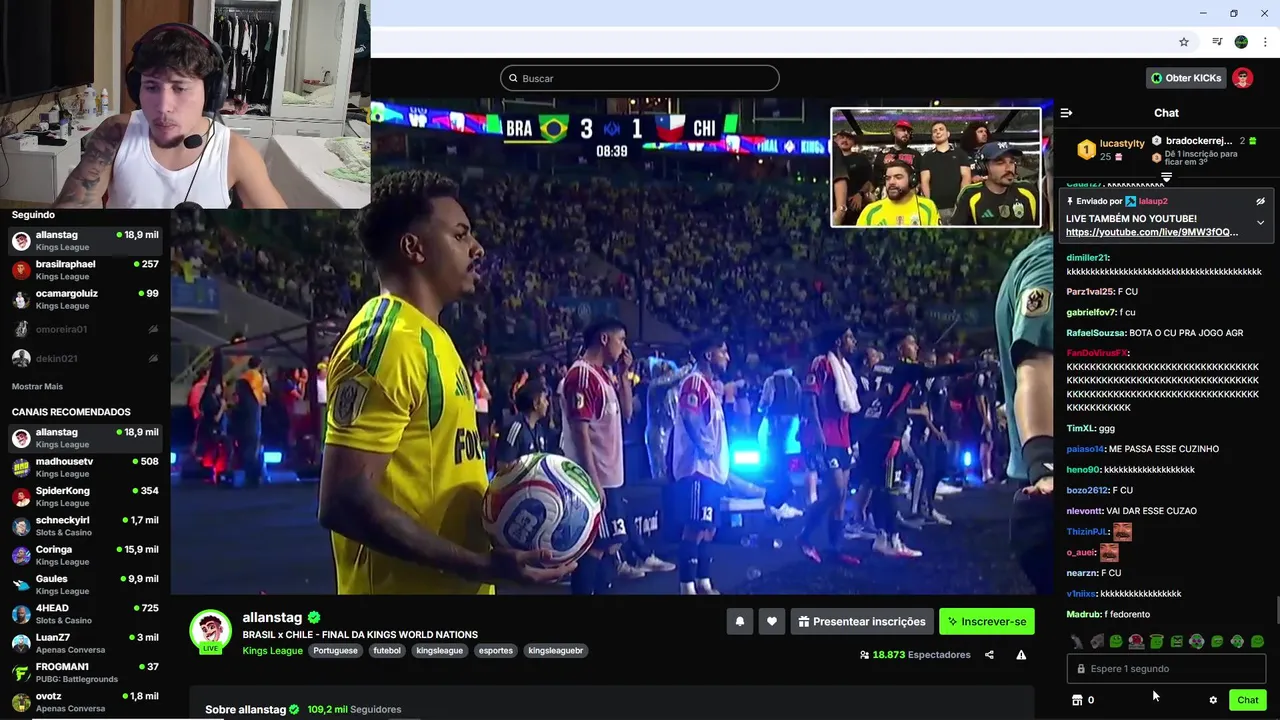Open recommended channel schneckyirl

85,526
